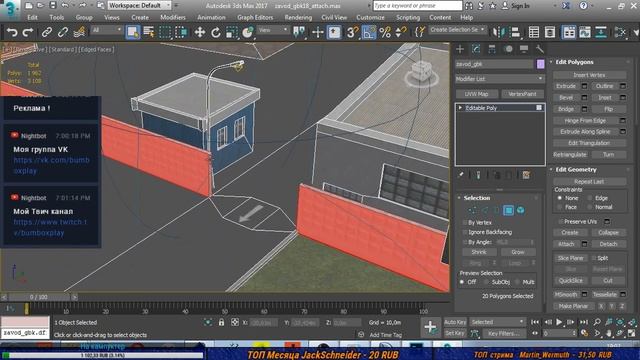640x360 pixels.
Task: Click the Undo arrow icon
Action: pos(12,32)
